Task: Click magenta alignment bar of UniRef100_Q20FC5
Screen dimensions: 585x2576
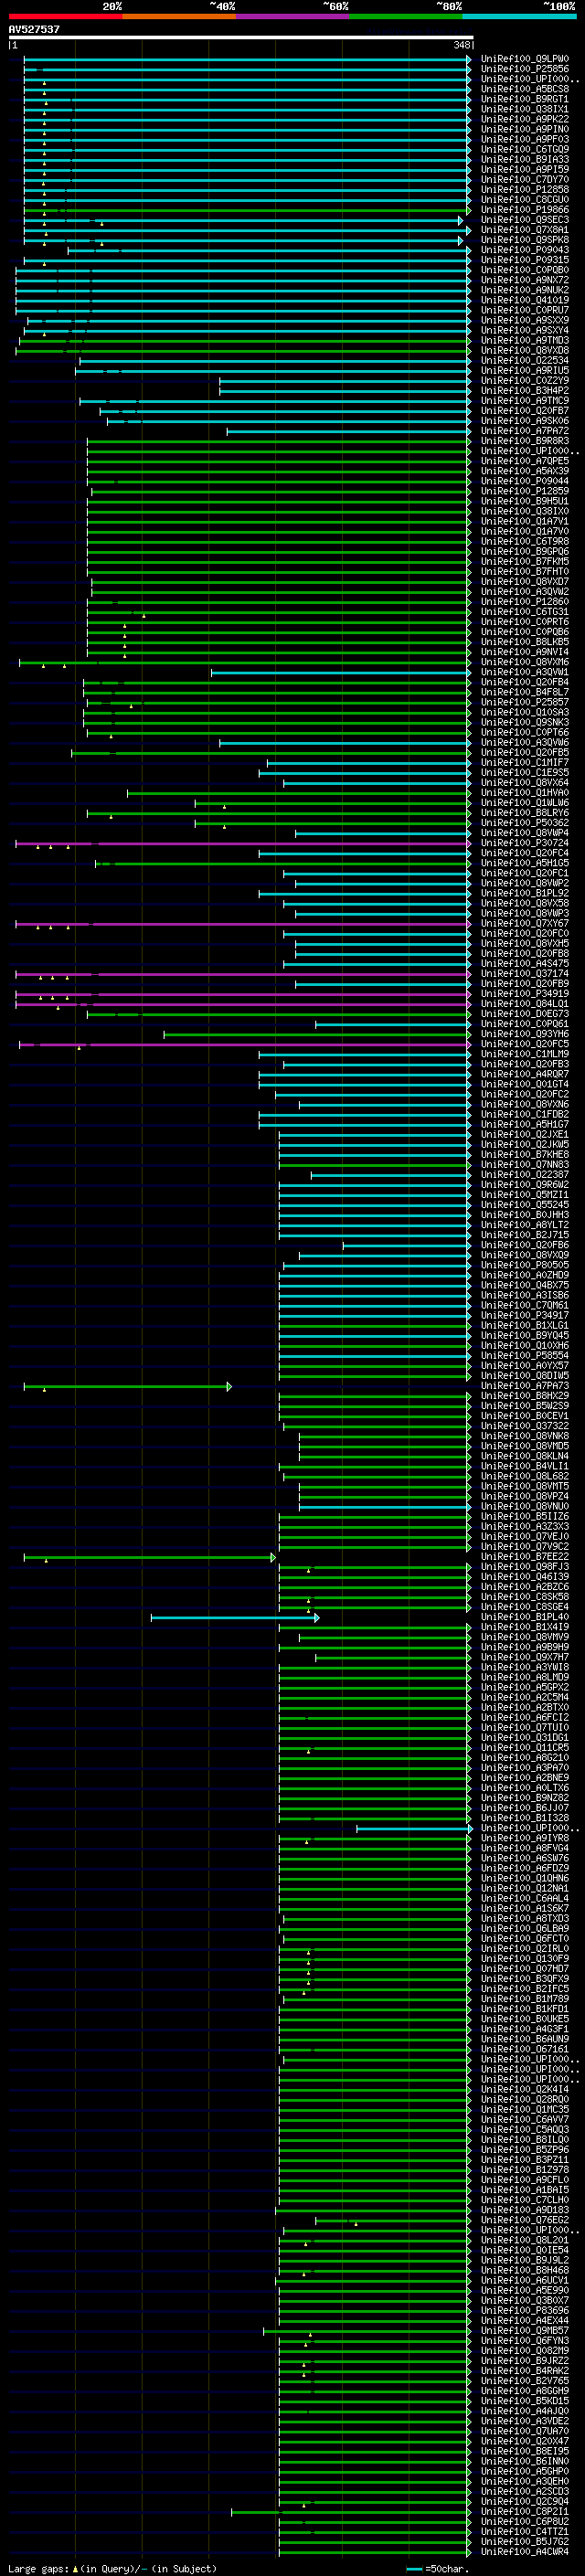Action: (x=245, y=1044)
